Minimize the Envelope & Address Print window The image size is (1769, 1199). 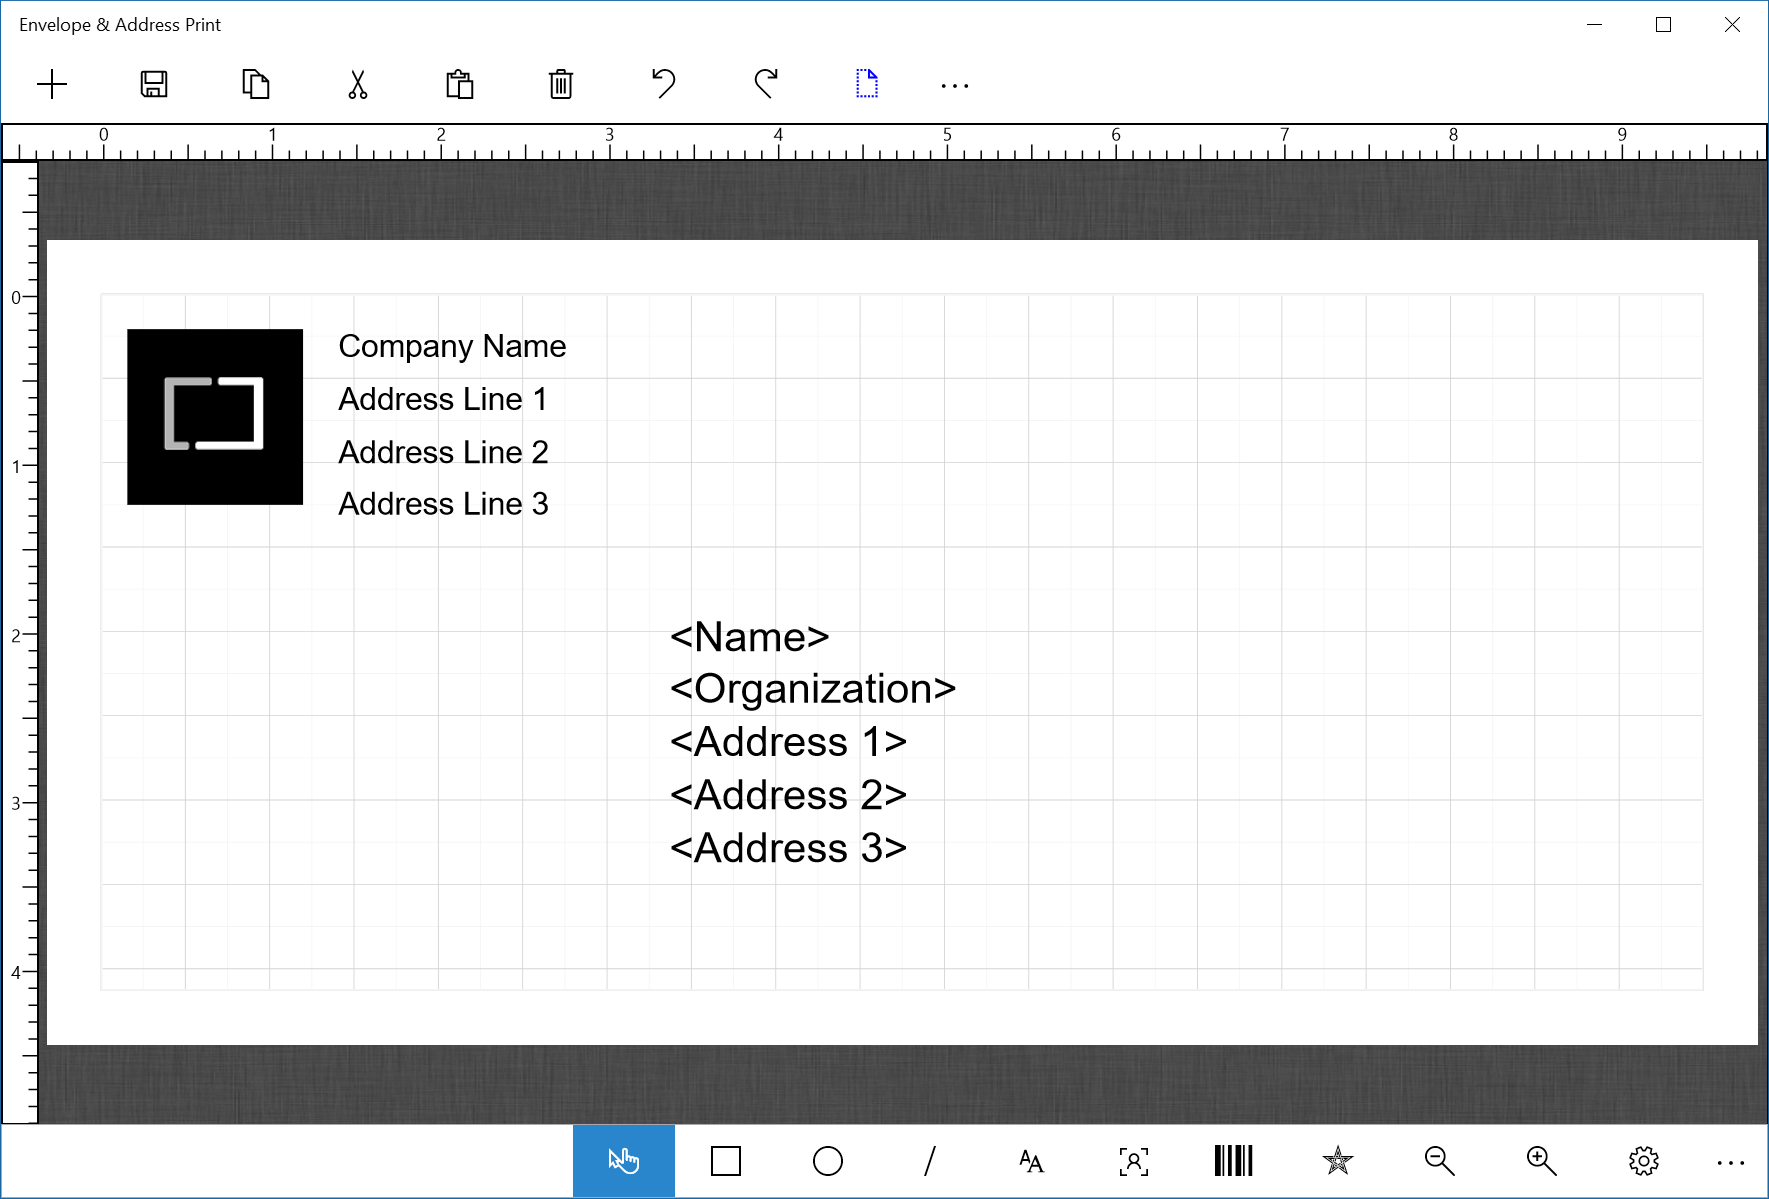[1595, 25]
